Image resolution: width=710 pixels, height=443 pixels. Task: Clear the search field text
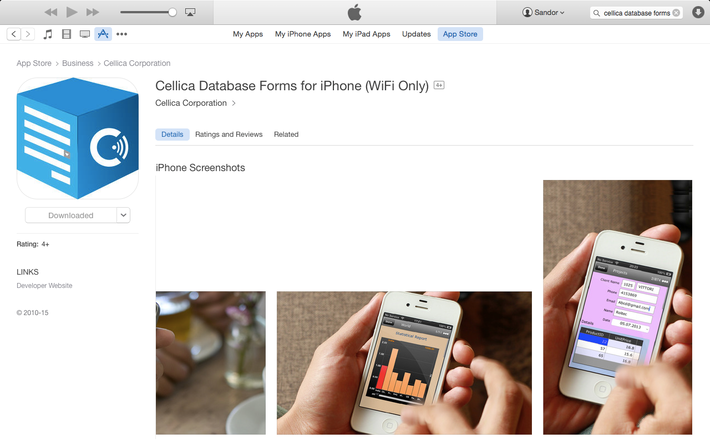(676, 13)
